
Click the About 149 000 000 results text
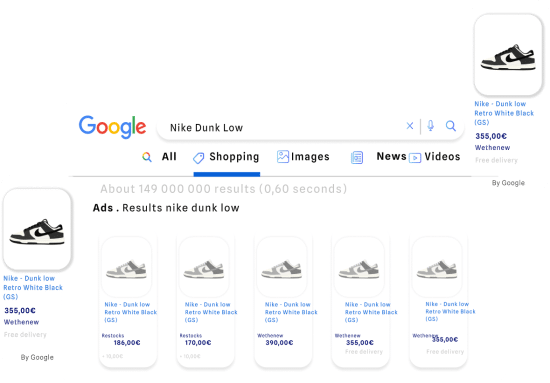click(x=223, y=189)
